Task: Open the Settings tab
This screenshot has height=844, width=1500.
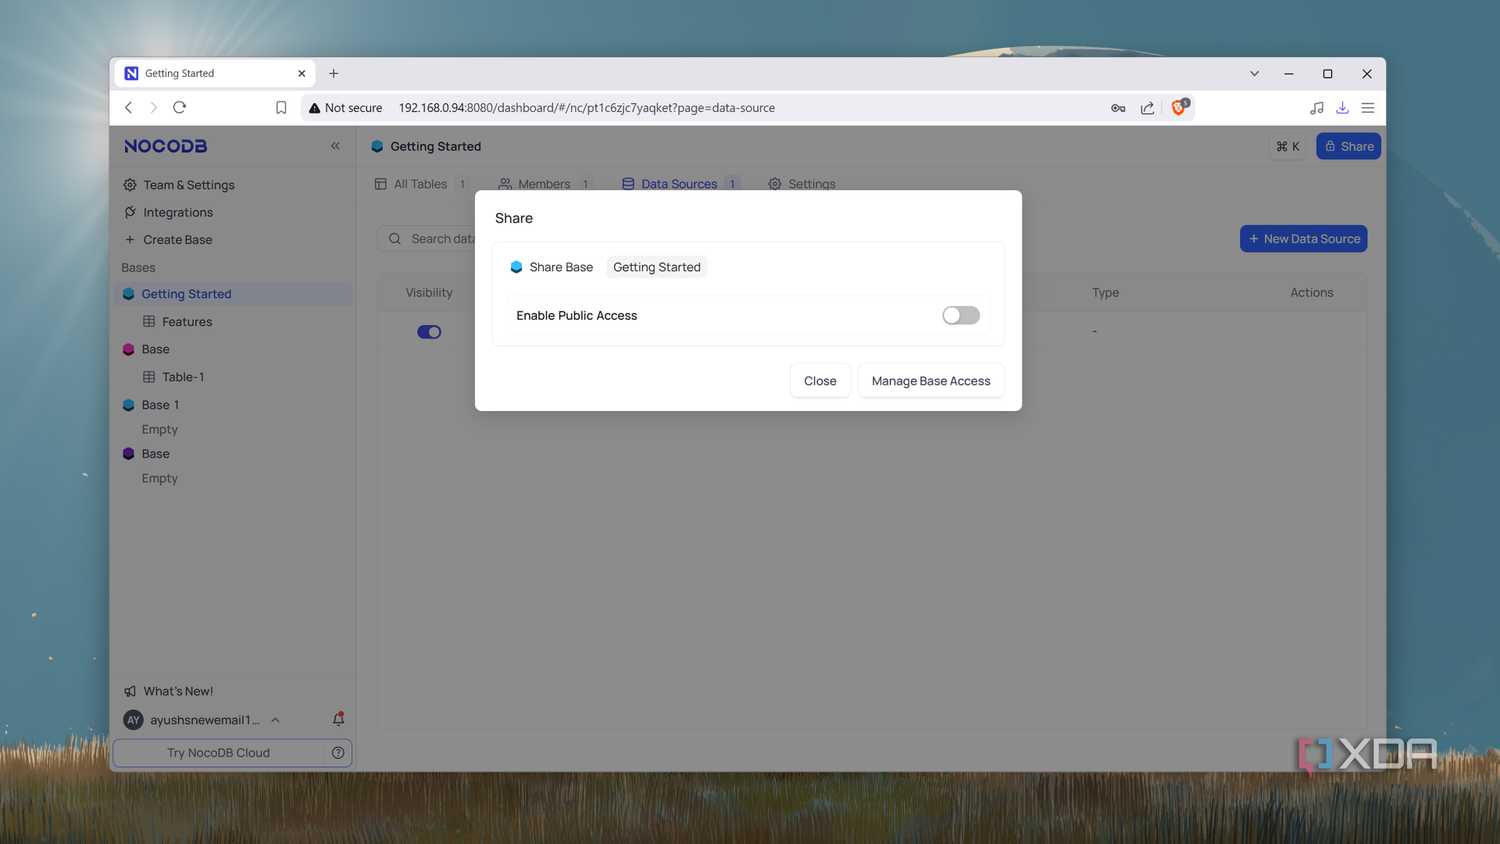Action: [x=802, y=184]
